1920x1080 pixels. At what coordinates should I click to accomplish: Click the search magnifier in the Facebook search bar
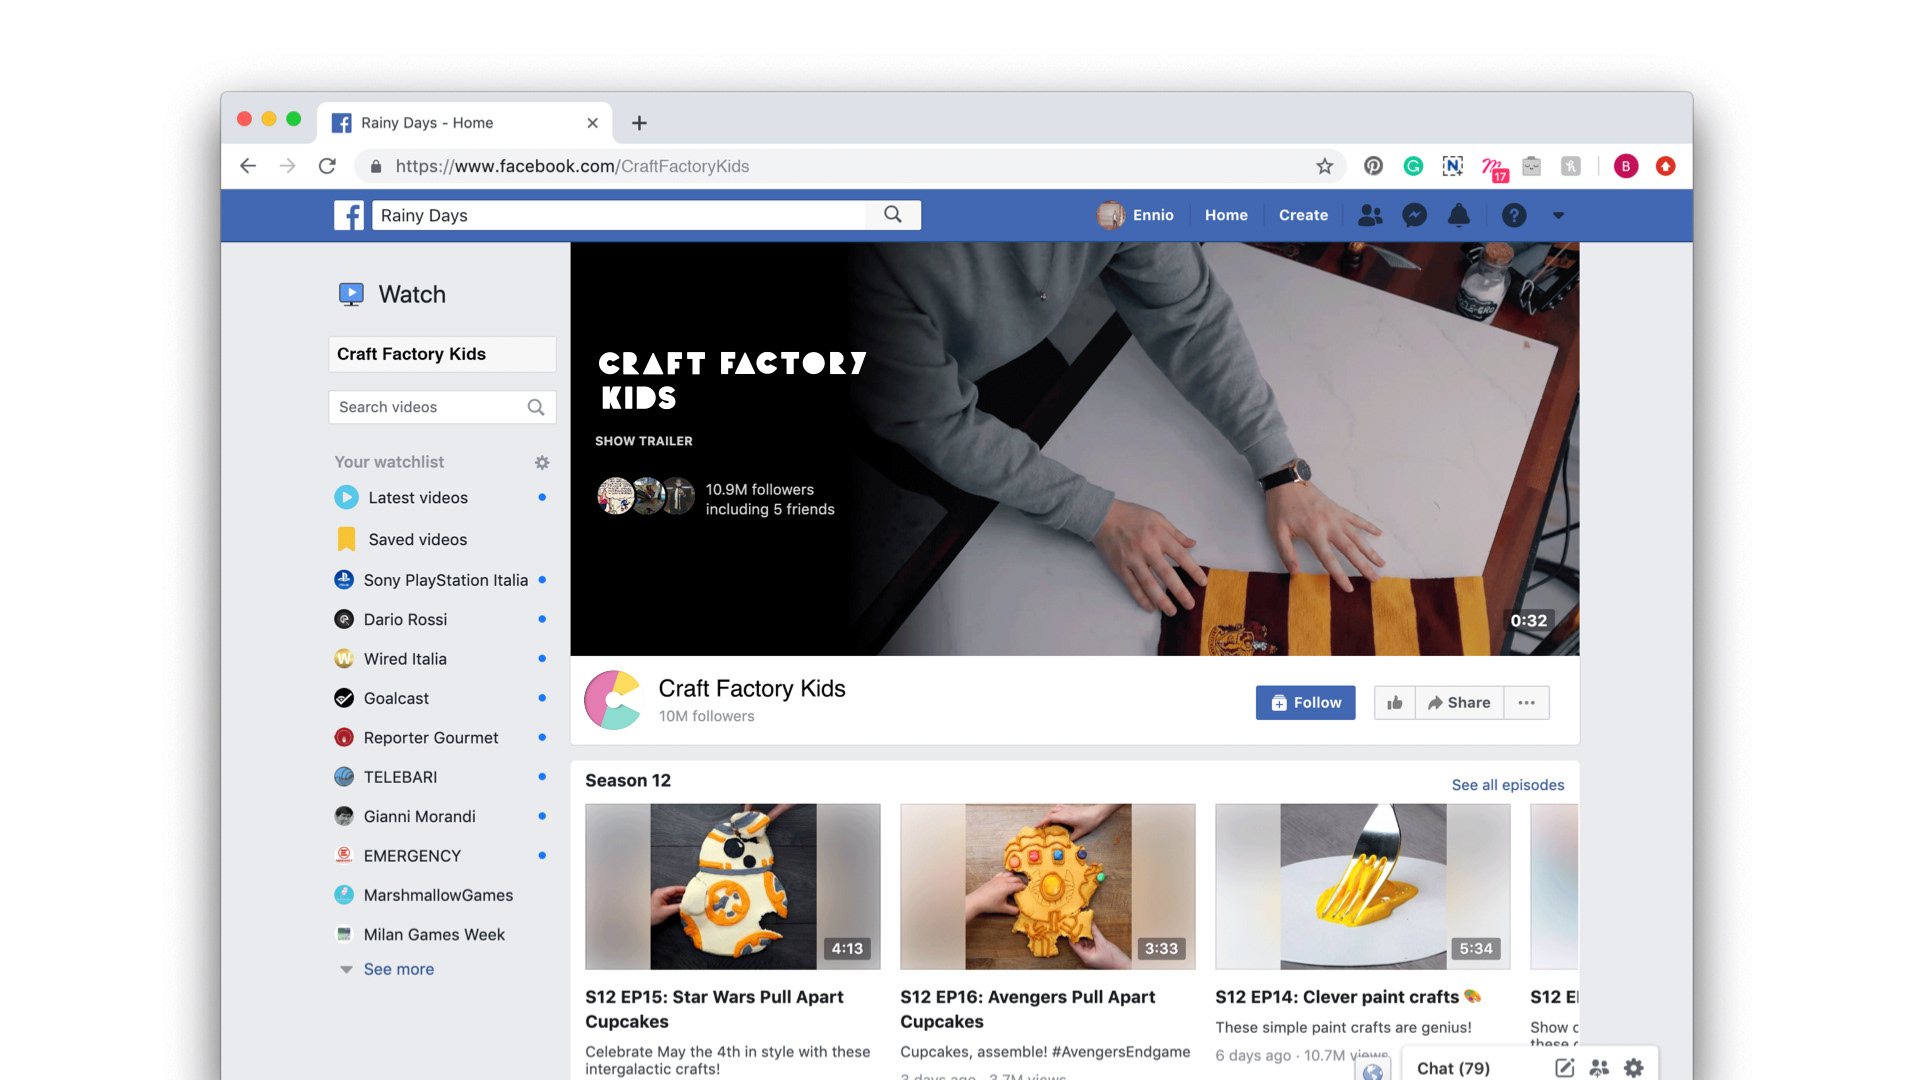pos(893,215)
